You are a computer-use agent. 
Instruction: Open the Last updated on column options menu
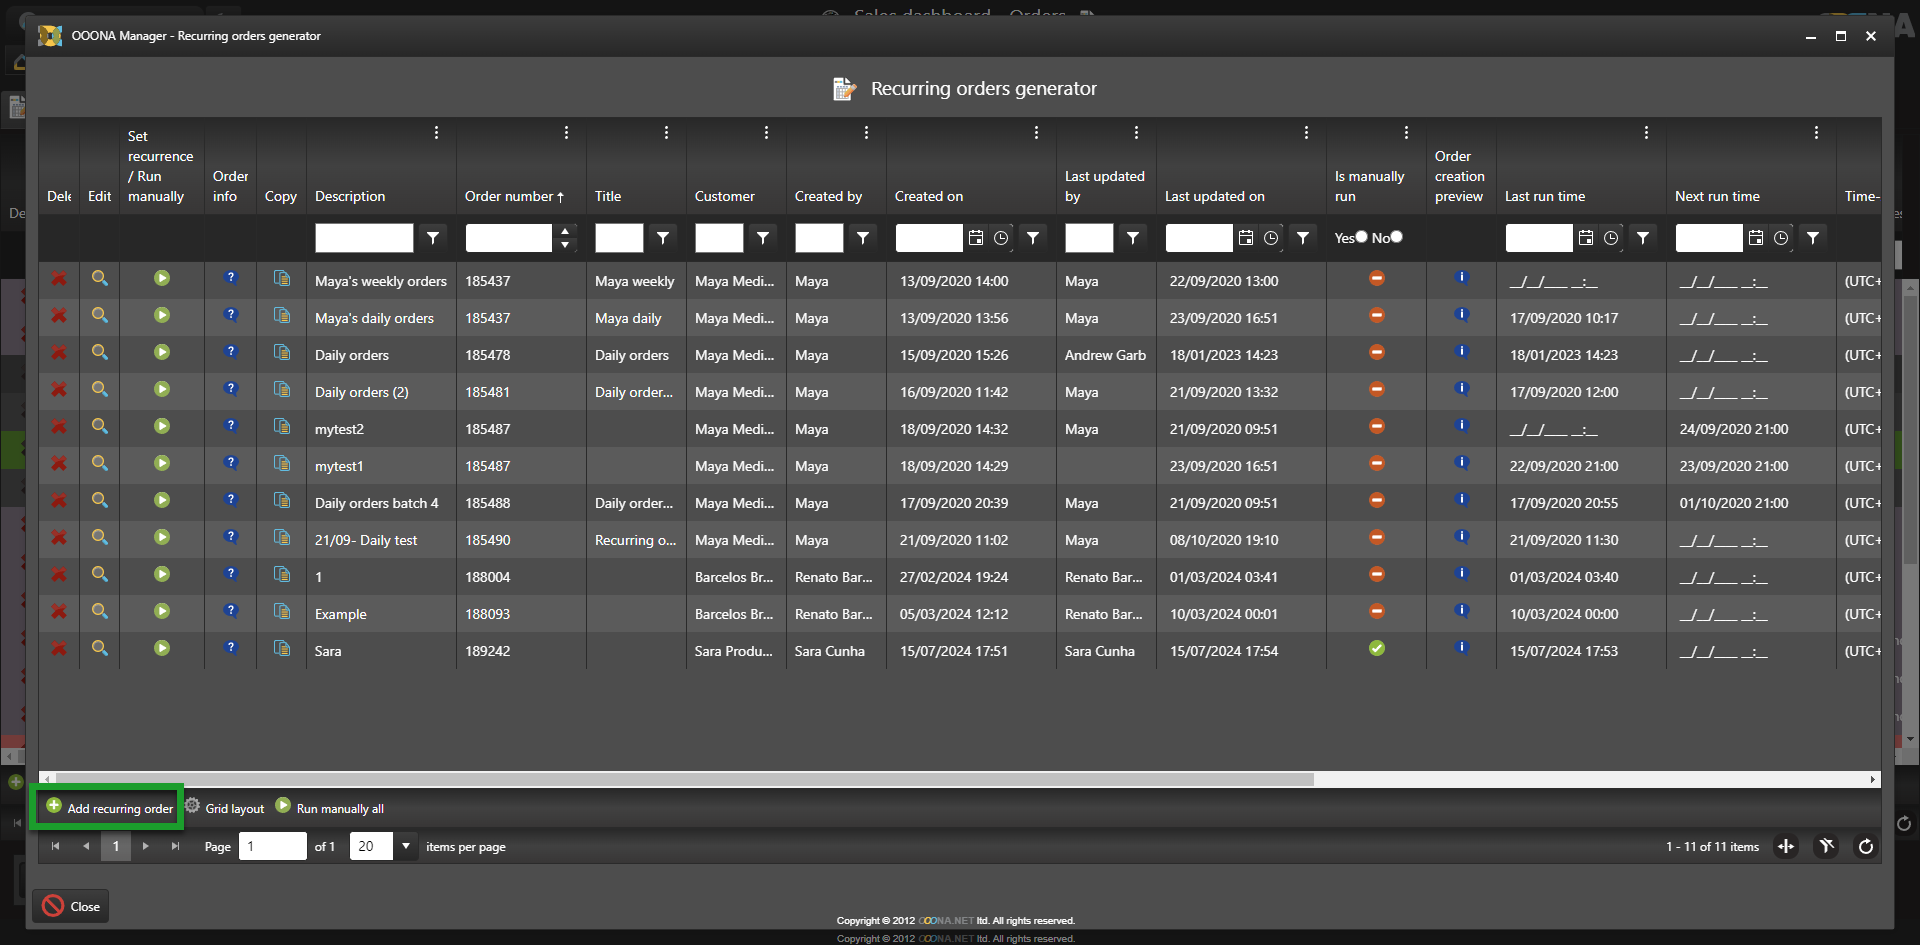pyautogui.click(x=1306, y=133)
